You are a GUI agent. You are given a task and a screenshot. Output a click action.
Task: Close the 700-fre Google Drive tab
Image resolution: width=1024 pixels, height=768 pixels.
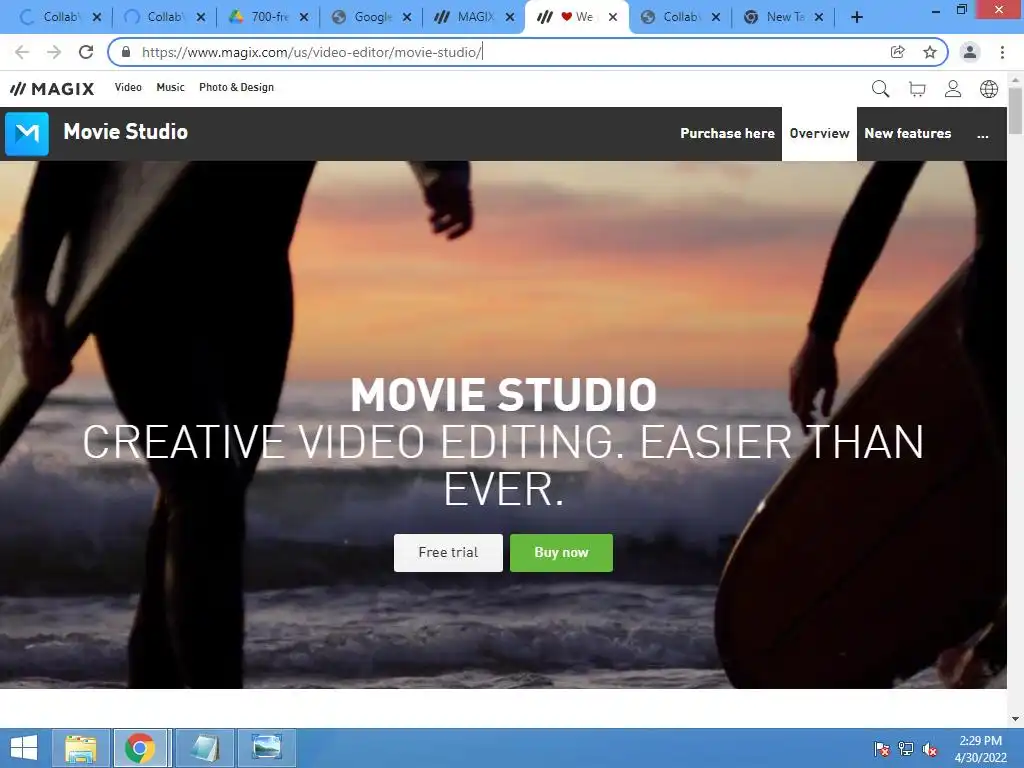pyautogui.click(x=304, y=18)
